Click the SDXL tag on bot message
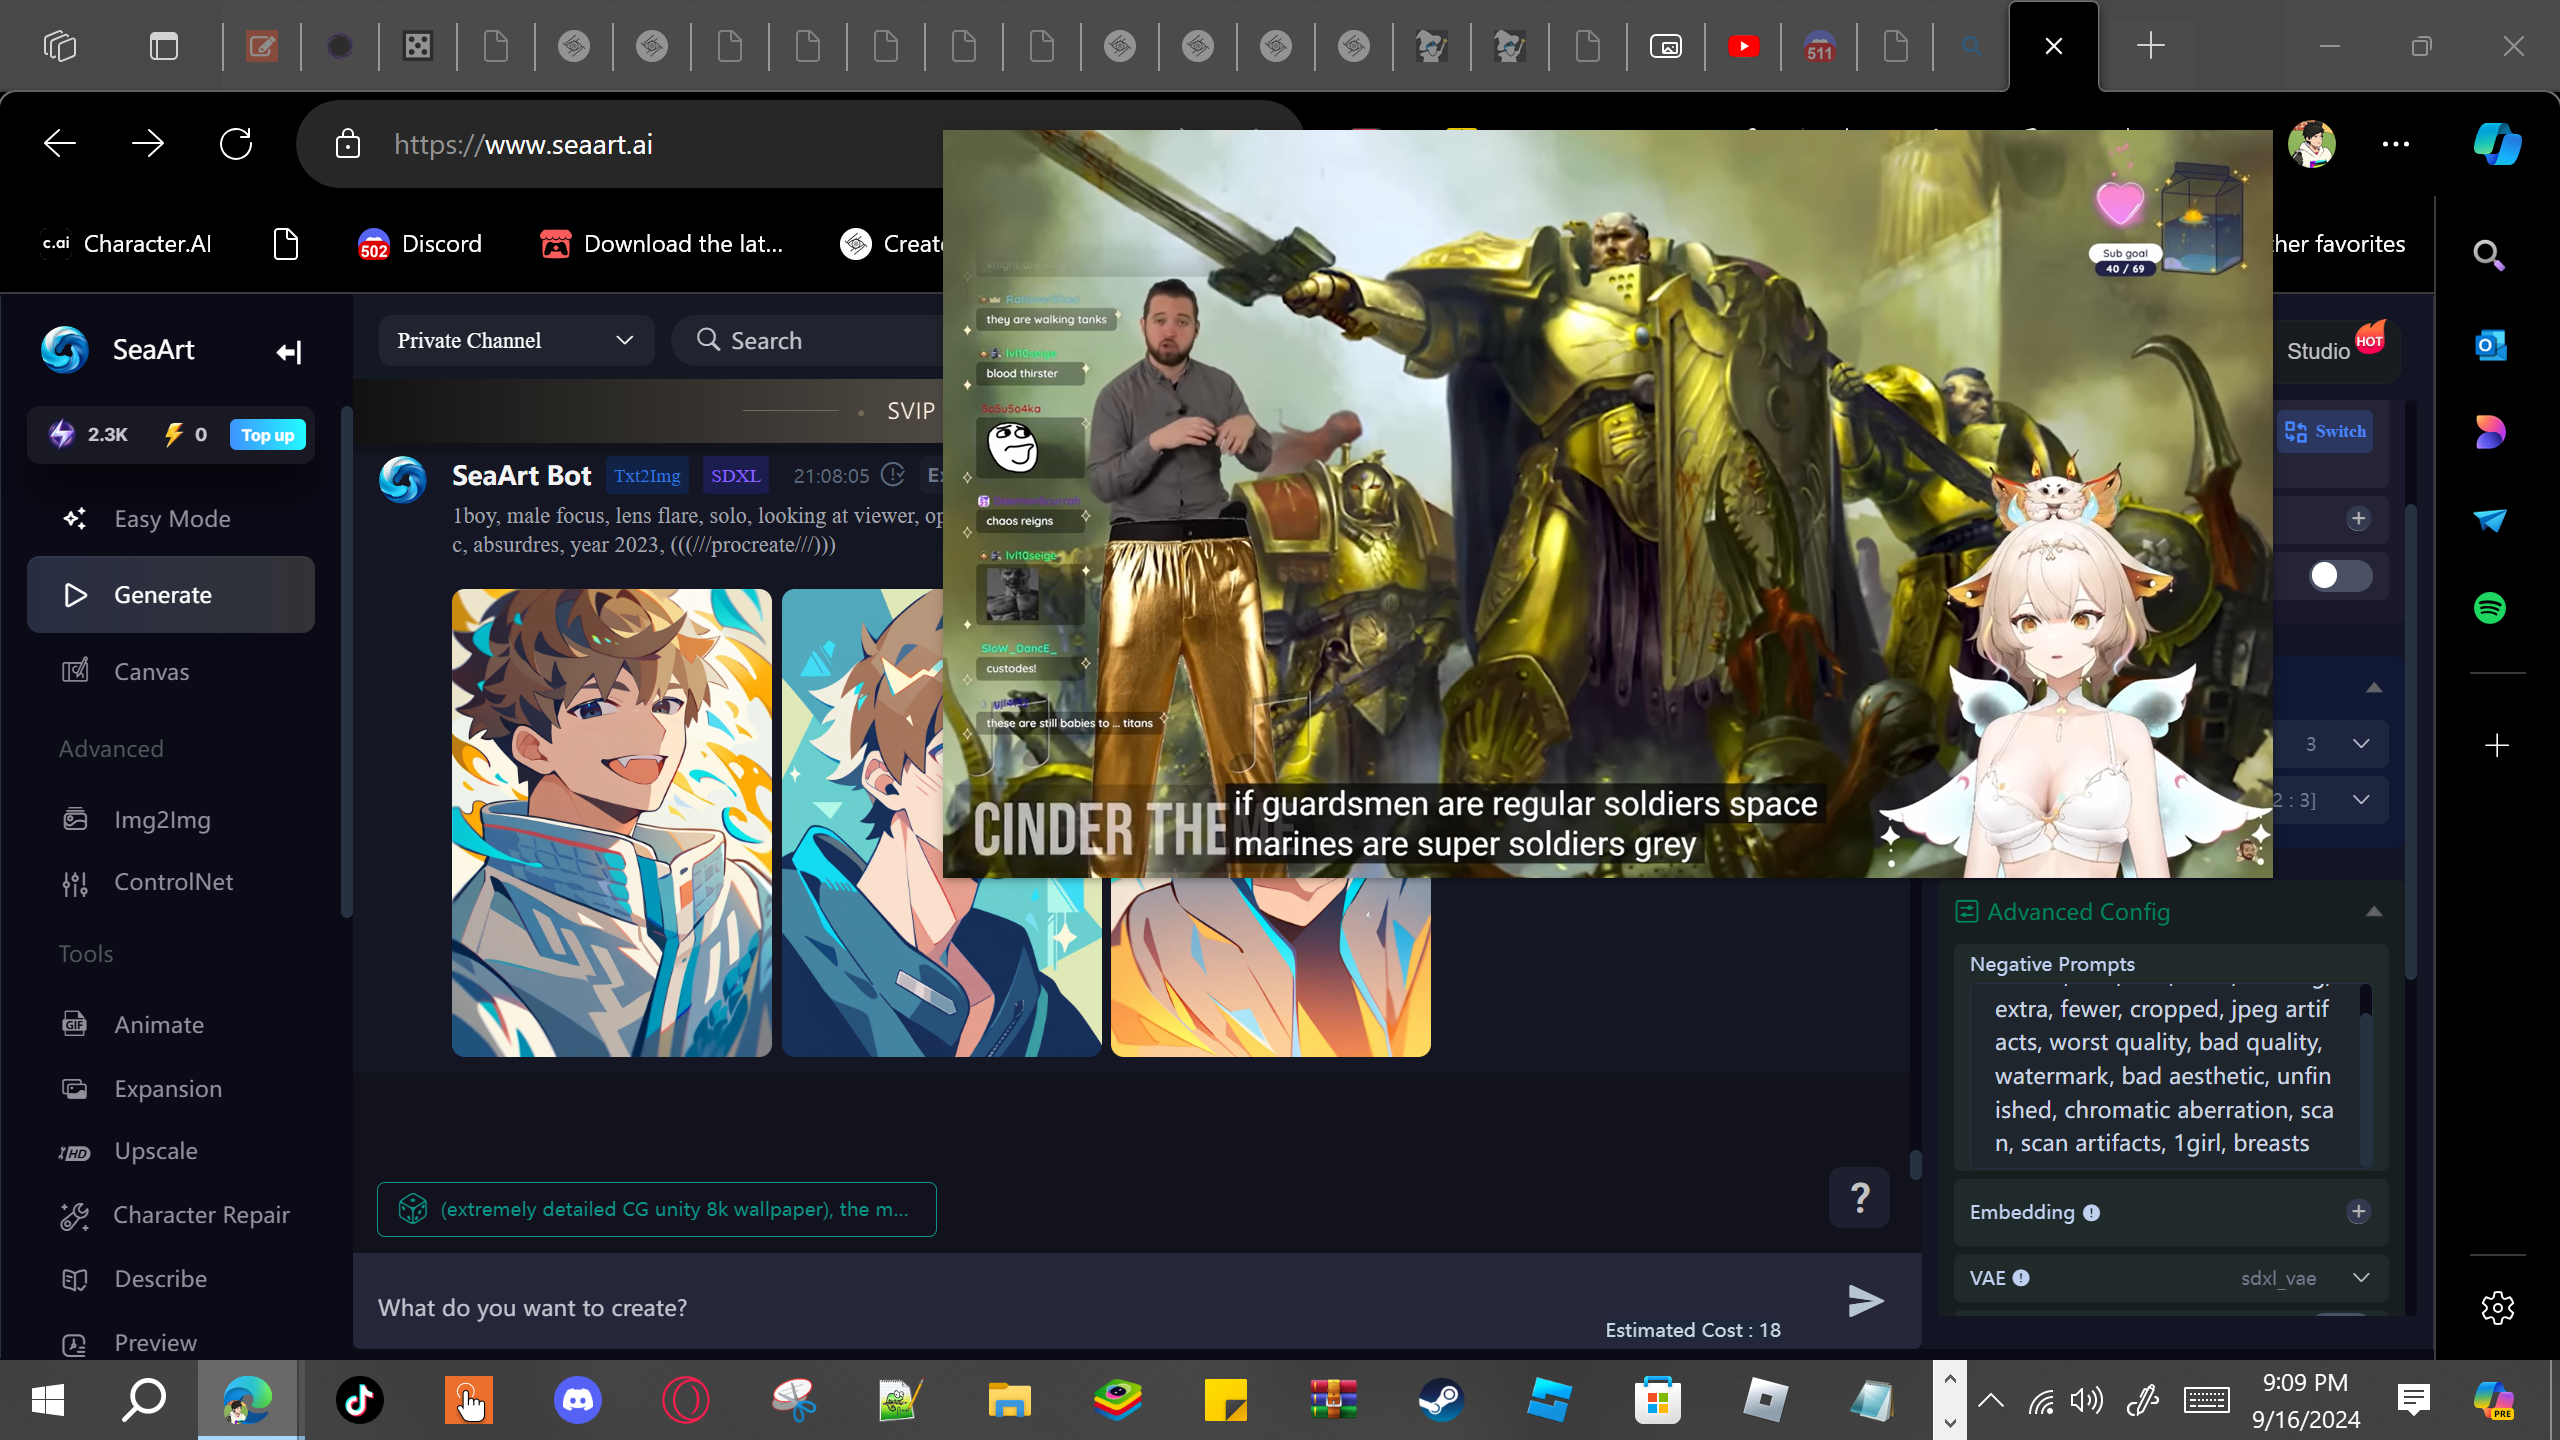The height and width of the screenshot is (1440, 2560). [735, 476]
